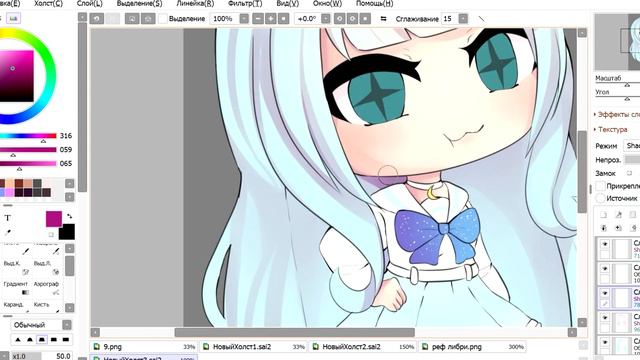
Task: Adjust the saturation slider showing 059
Action: pos(28,150)
